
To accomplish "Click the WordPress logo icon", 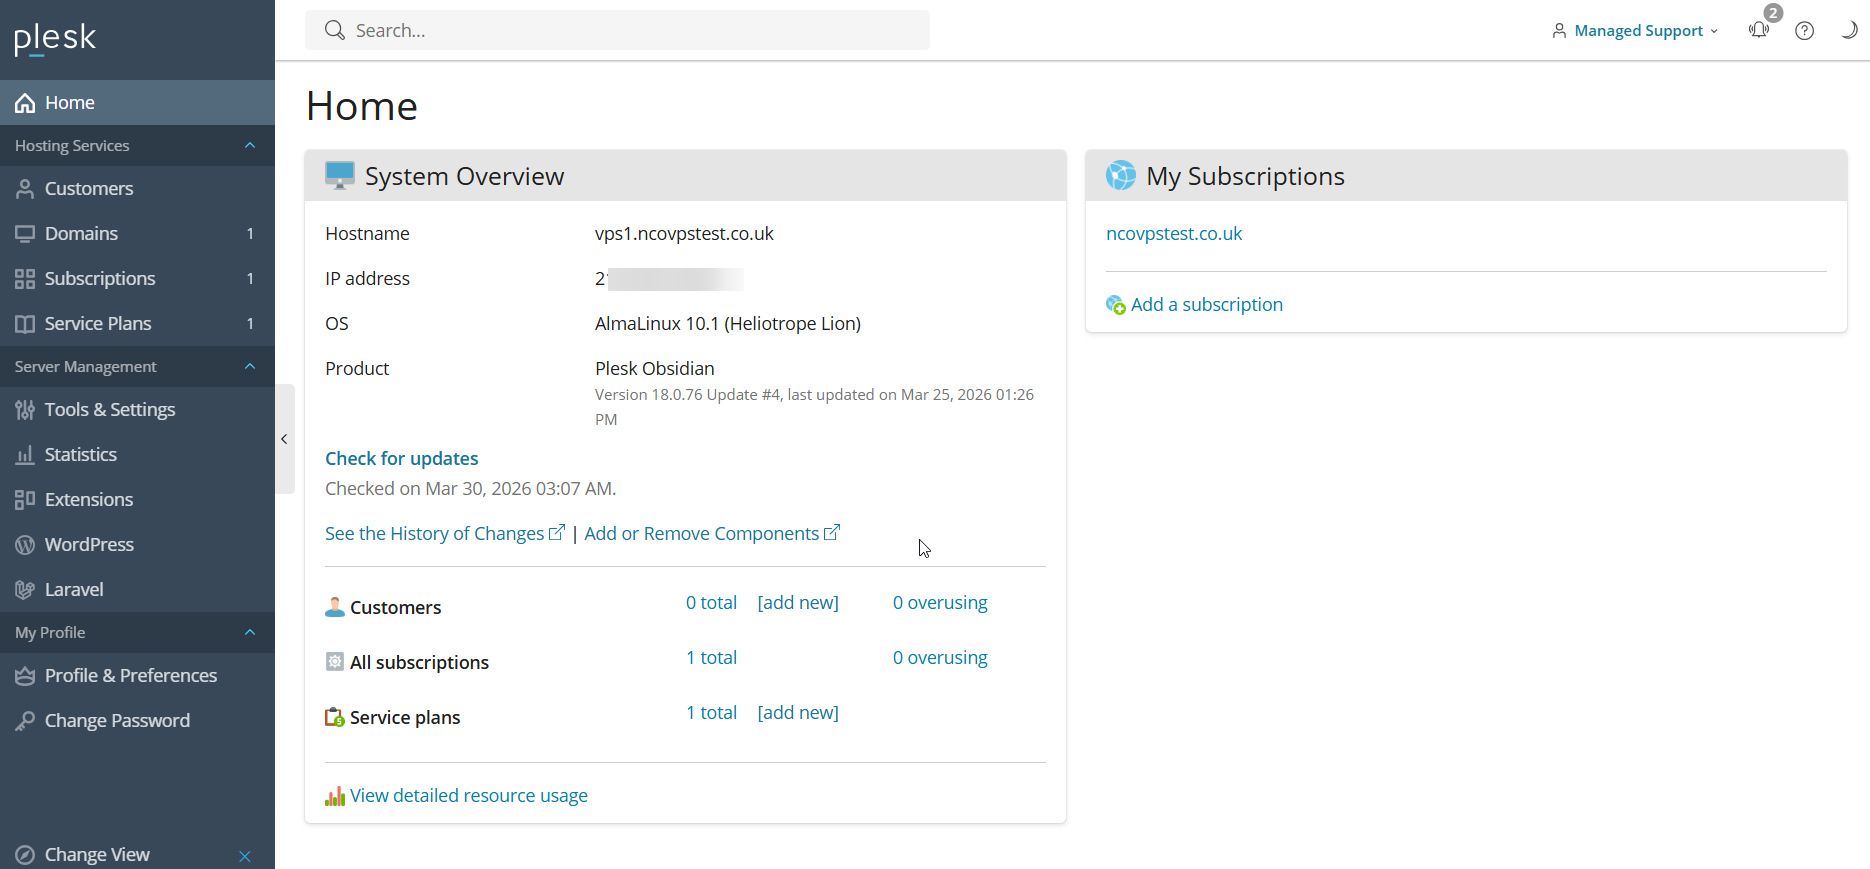I will coord(25,545).
